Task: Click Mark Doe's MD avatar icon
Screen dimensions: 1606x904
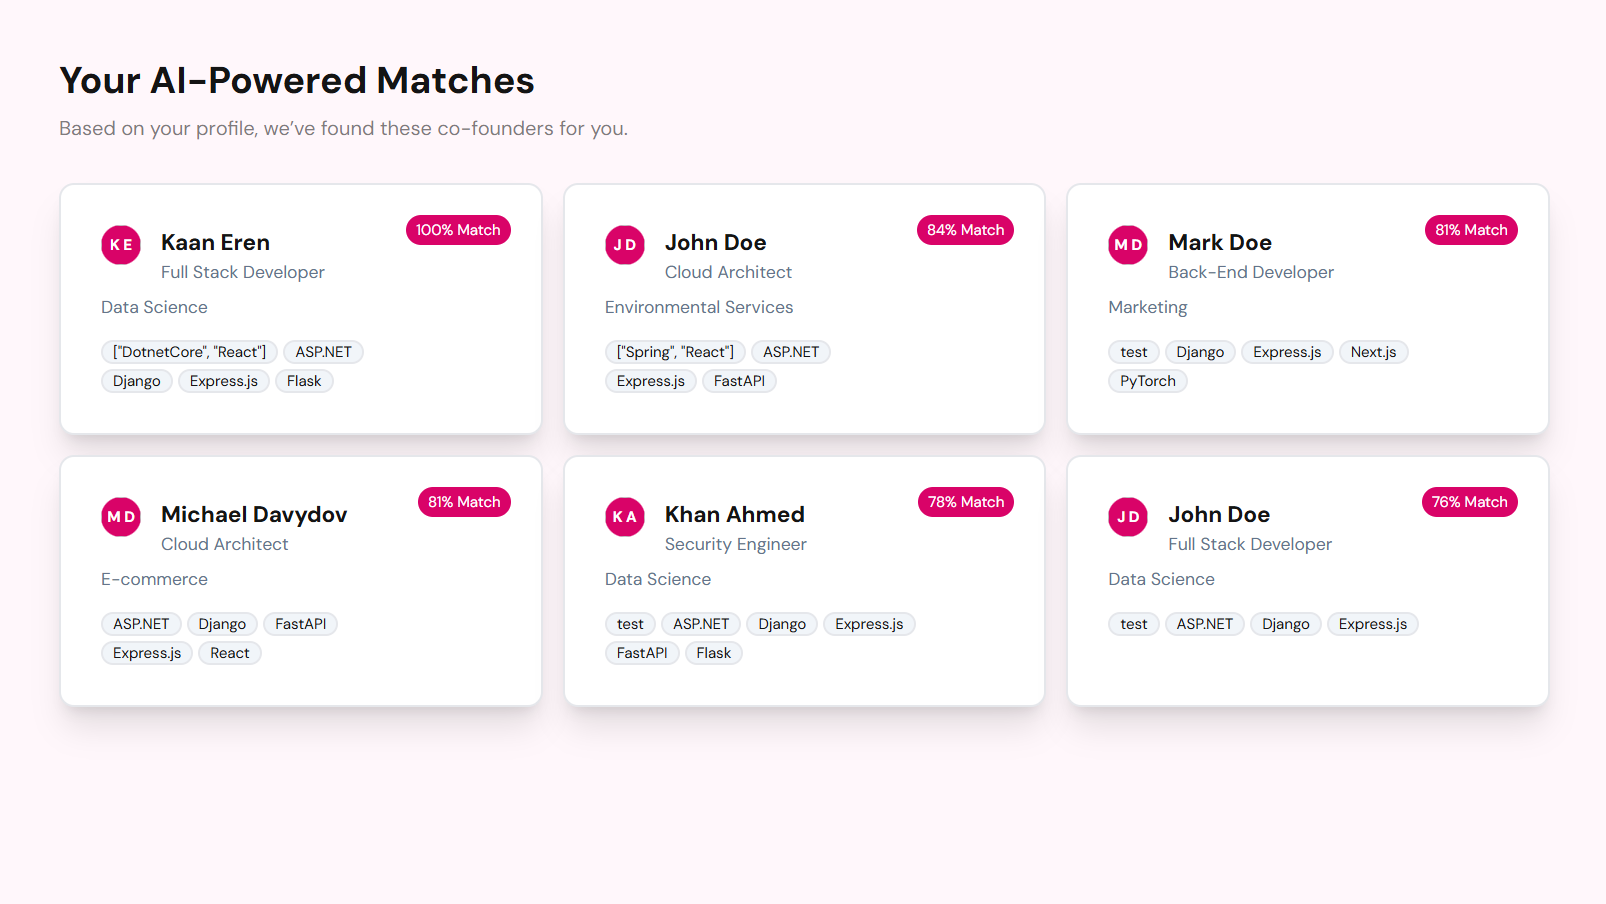Action: pos(1128,245)
